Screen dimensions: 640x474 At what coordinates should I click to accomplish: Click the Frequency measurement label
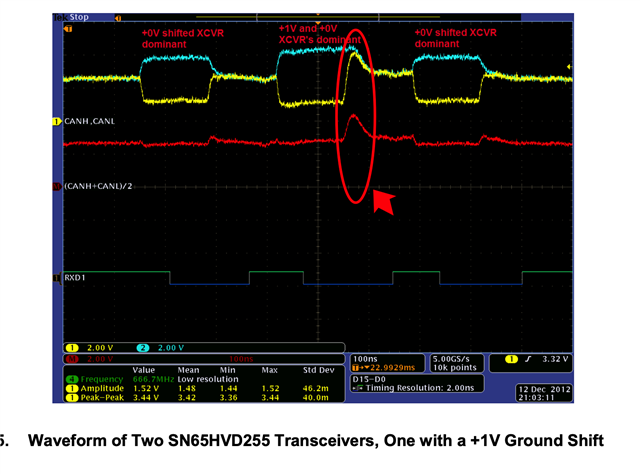coord(102,379)
